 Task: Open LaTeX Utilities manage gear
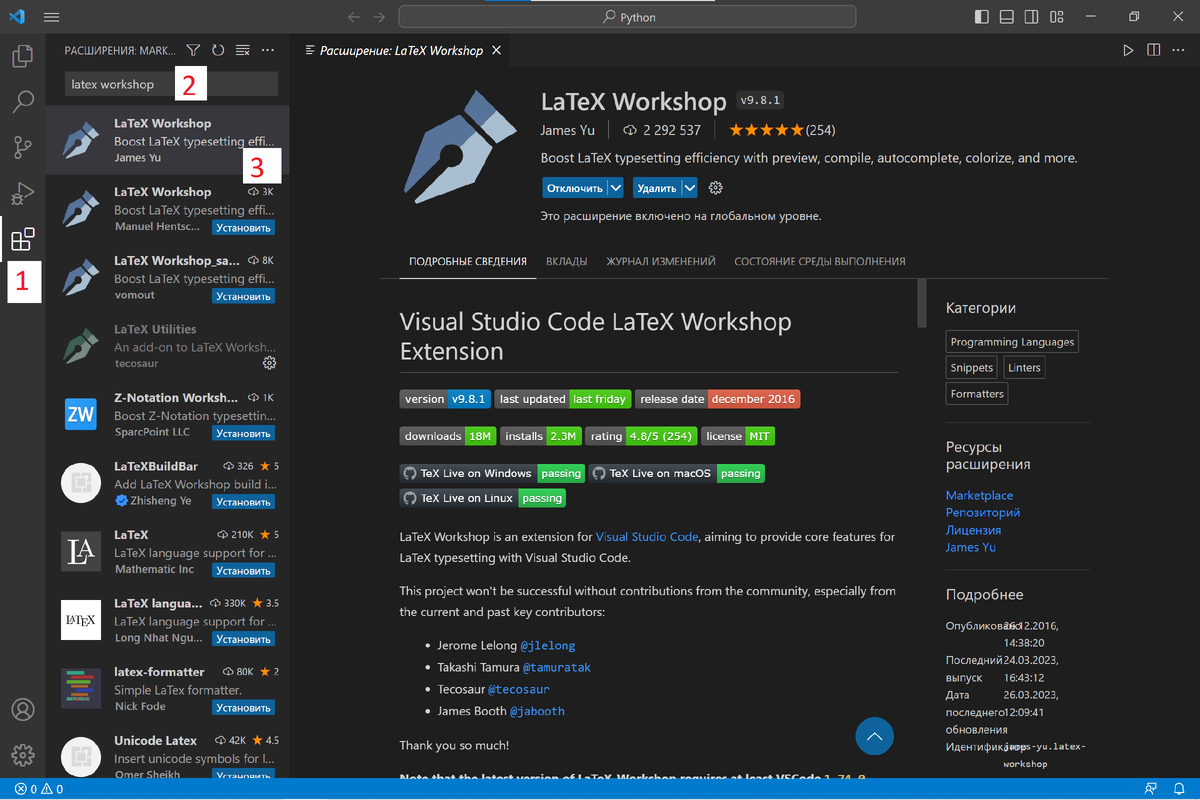[268, 362]
